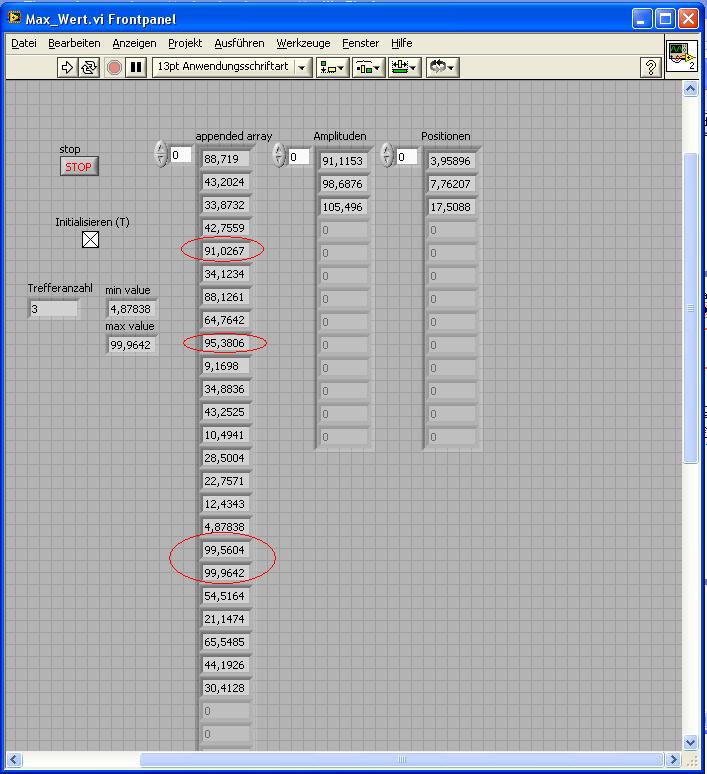This screenshot has width=707, height=774.
Task: Select Positionen value 17,5088
Action: point(452,207)
